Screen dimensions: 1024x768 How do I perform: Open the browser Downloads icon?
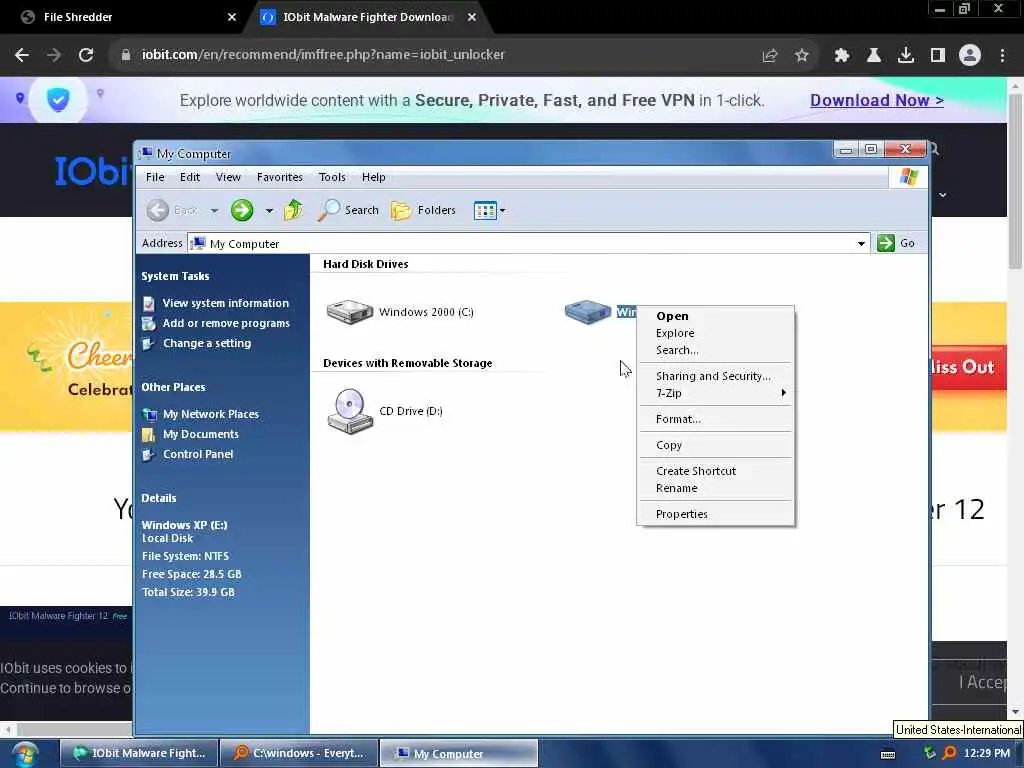click(906, 56)
